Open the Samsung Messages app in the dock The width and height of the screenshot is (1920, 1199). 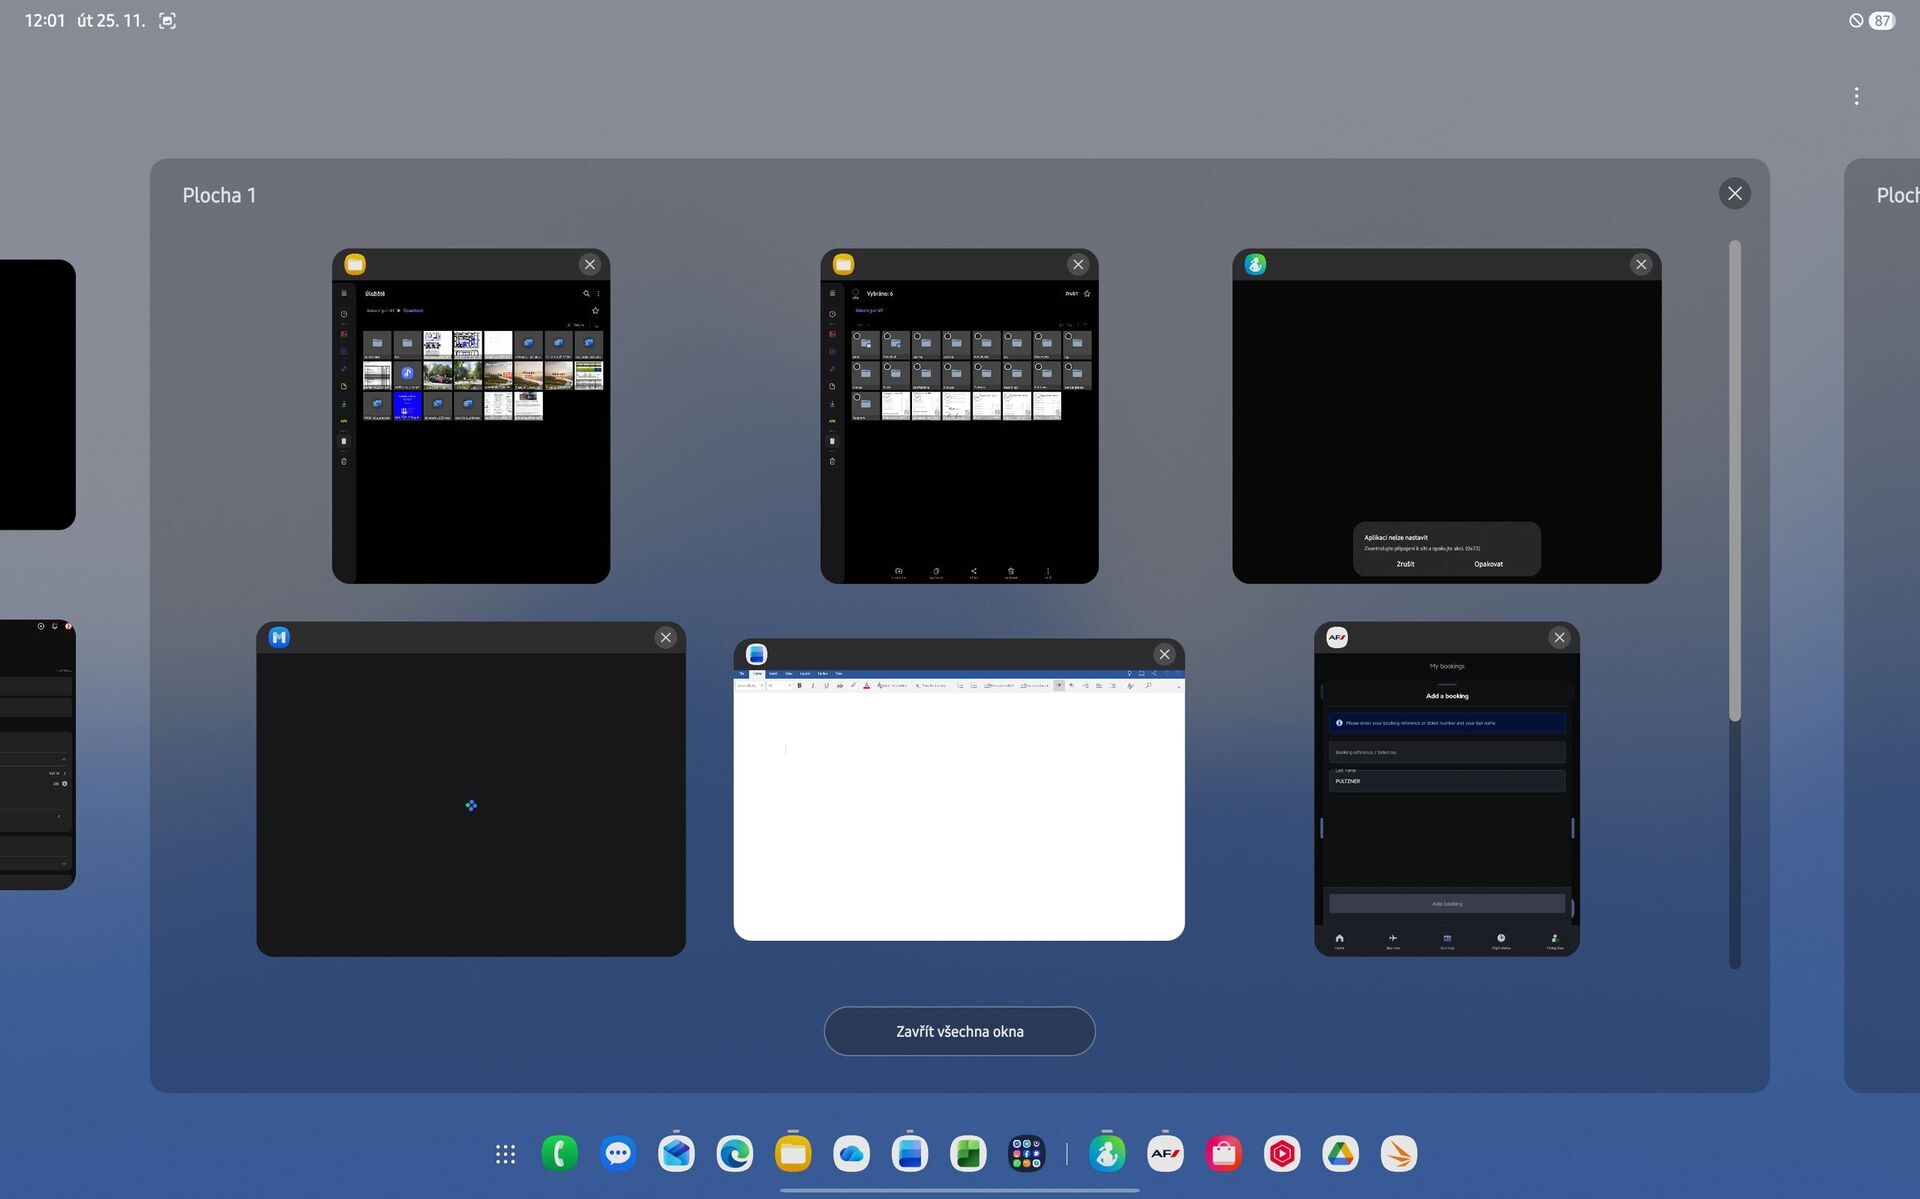(x=618, y=1154)
